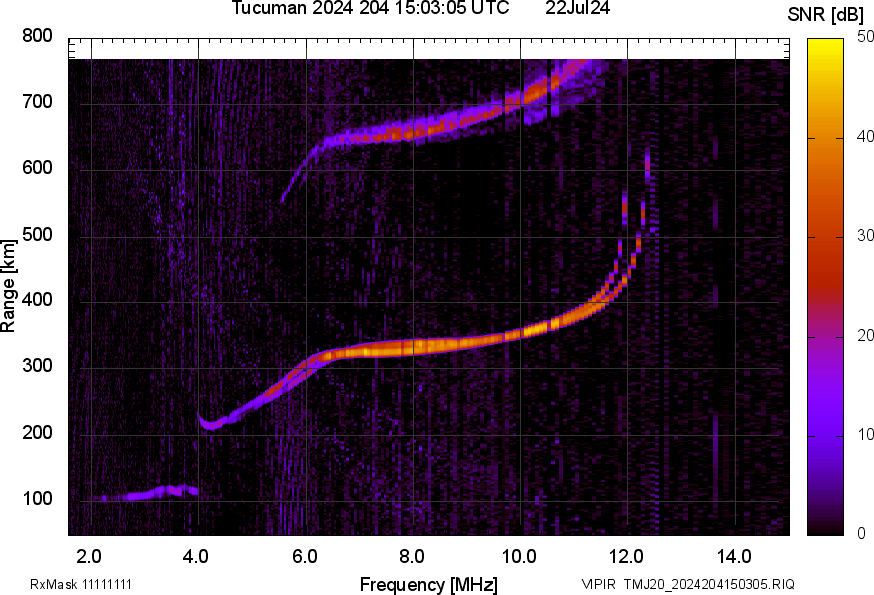This screenshot has height=595, width=874.
Task: Click the colorbar 20 dB tick label
Action: point(865,335)
